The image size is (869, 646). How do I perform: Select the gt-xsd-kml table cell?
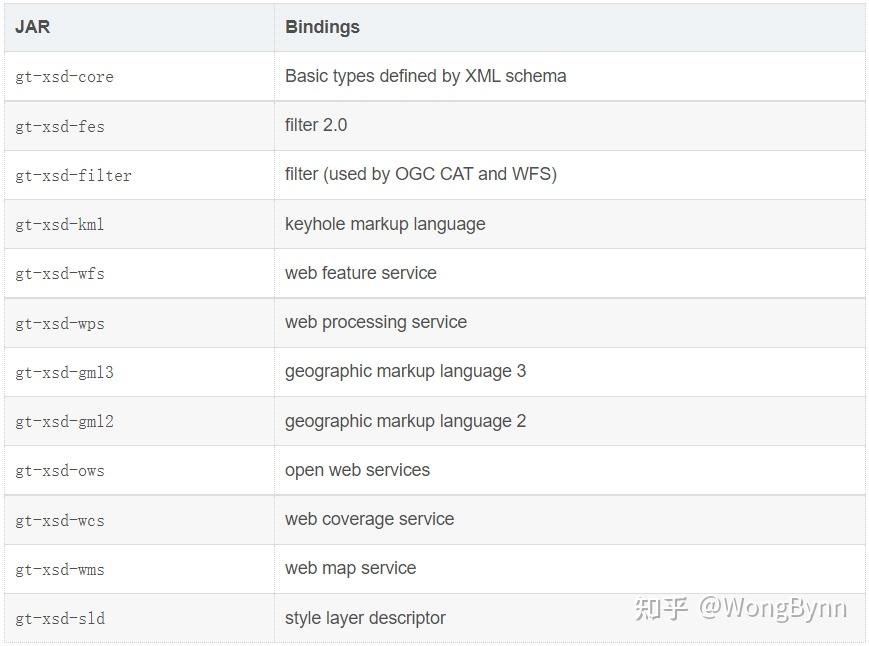60,224
